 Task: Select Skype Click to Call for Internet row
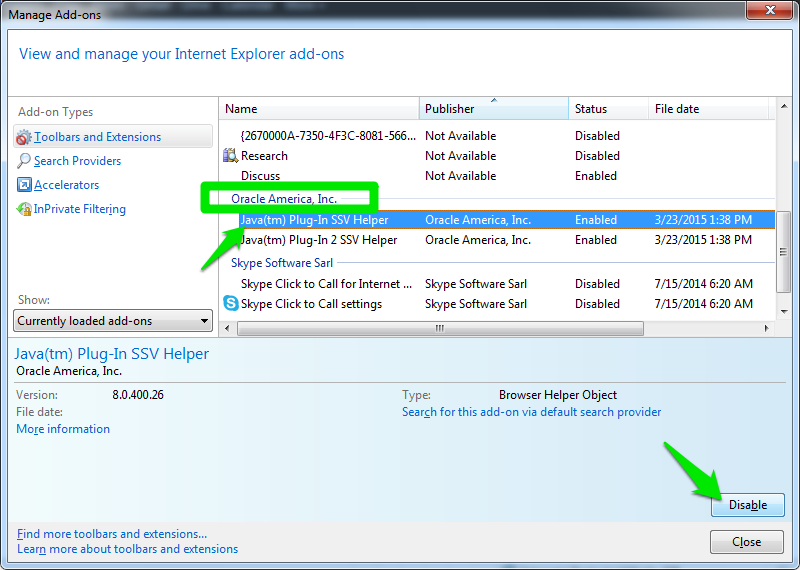(x=497, y=284)
